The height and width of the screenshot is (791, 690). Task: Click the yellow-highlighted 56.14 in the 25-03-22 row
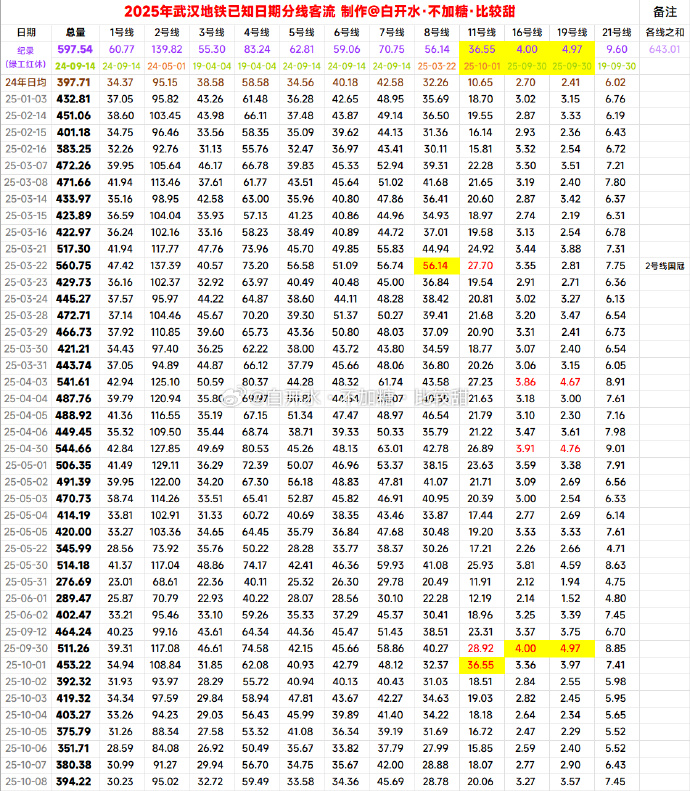(436, 265)
